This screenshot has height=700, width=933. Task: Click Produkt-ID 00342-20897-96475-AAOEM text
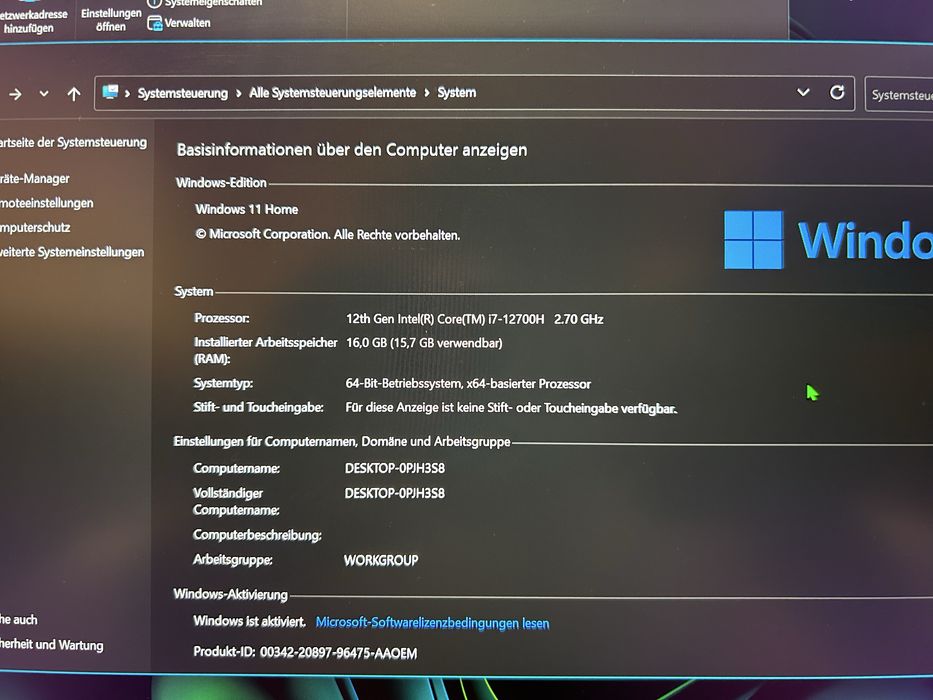pos(305,652)
